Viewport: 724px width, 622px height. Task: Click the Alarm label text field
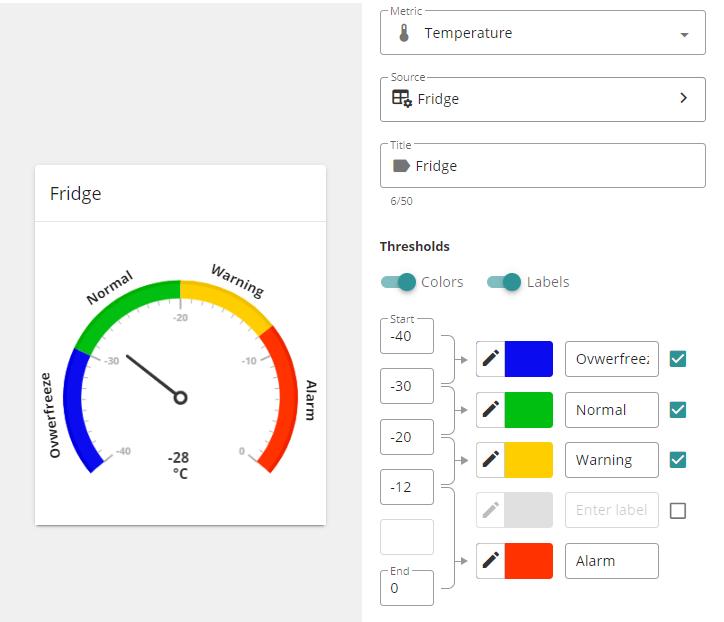pos(612,560)
